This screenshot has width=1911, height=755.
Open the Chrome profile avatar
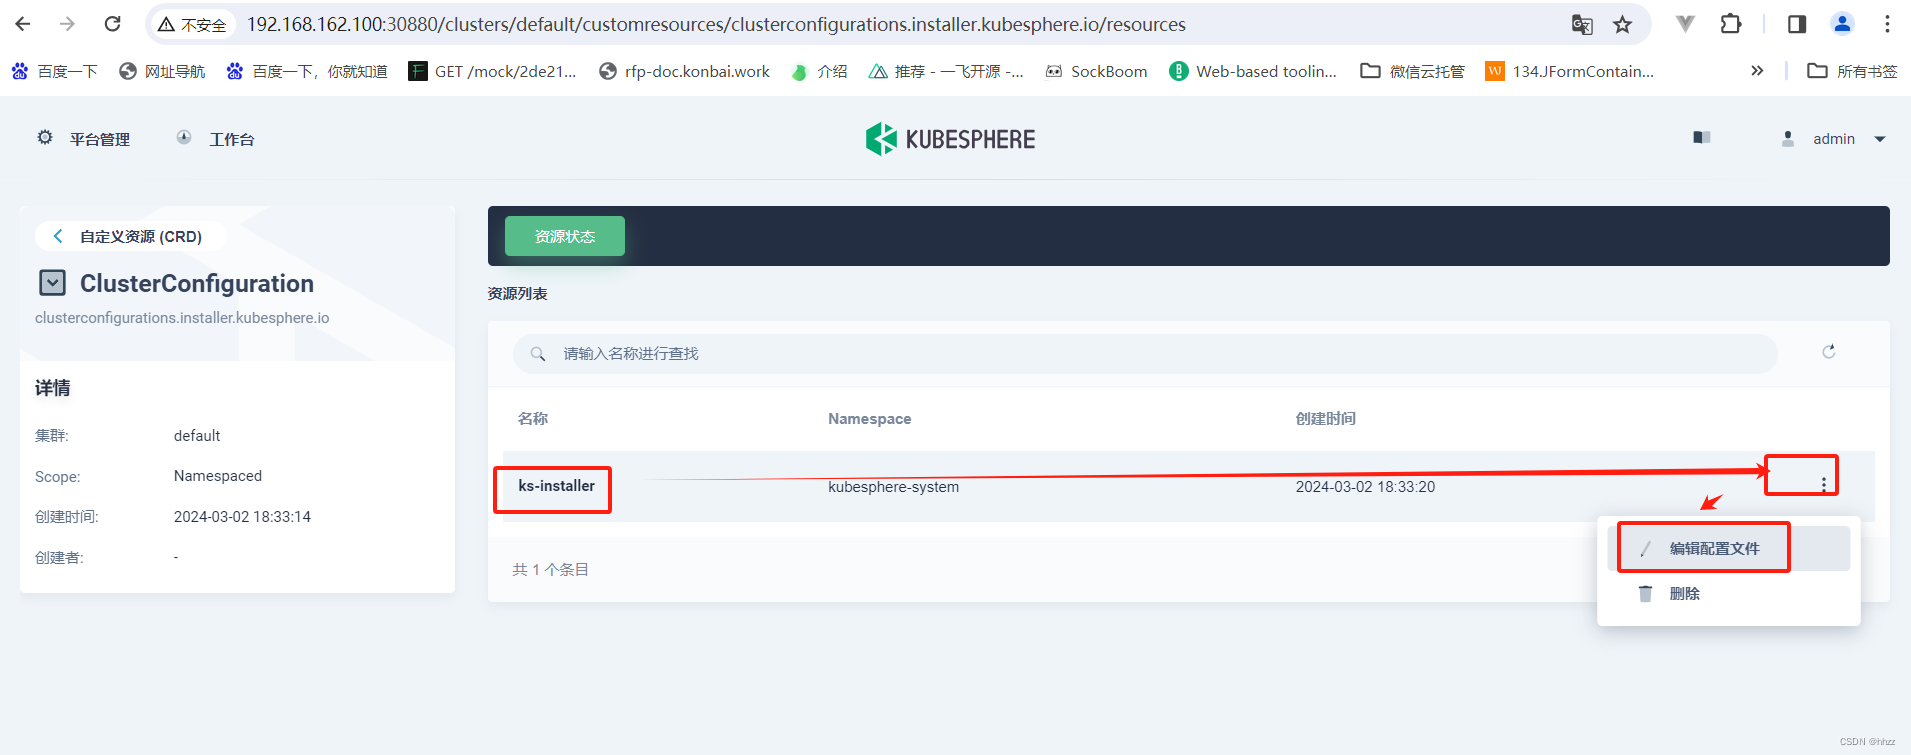click(1842, 24)
